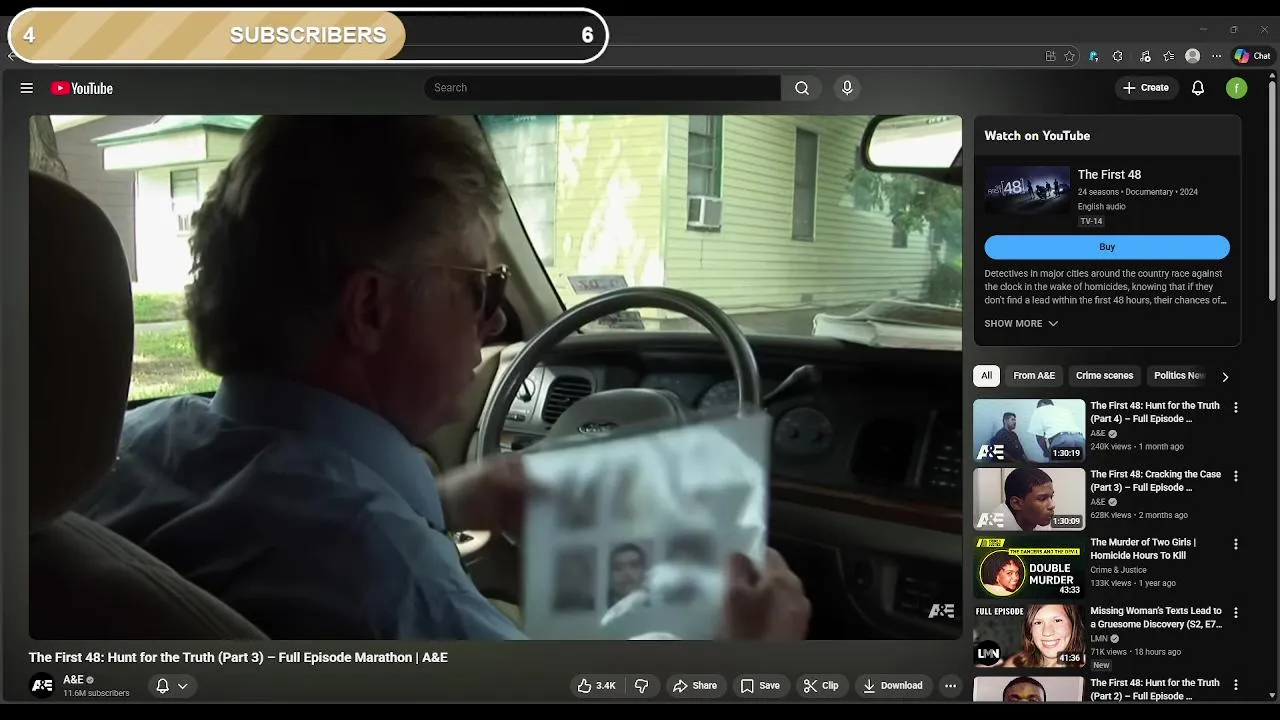Open options for Hunt for the Truth Part 2
The height and width of the screenshot is (720, 1280).
(x=1236, y=685)
